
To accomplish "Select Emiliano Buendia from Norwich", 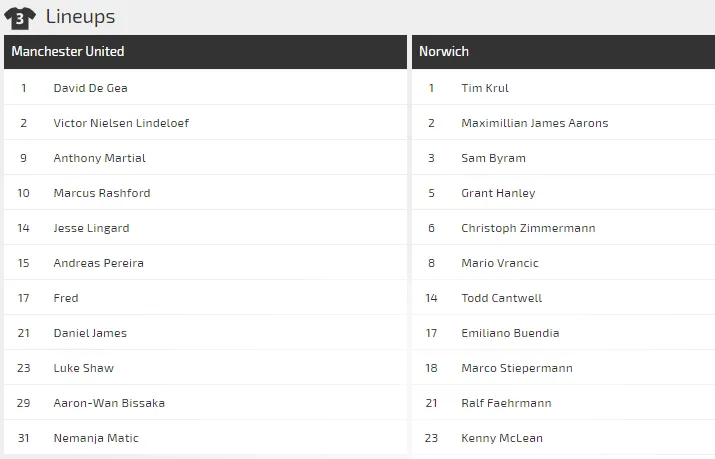I will click(510, 333).
